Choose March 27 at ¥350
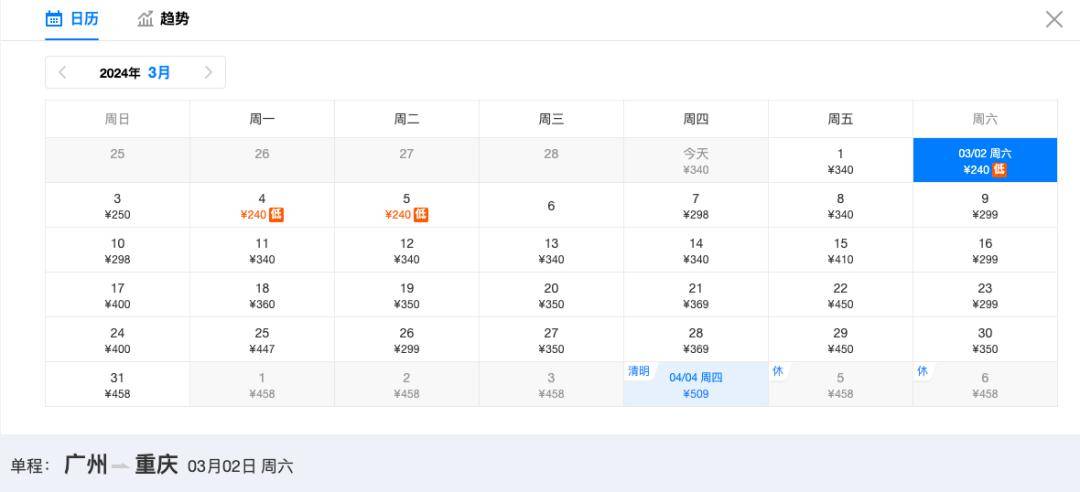 pyautogui.click(x=551, y=340)
